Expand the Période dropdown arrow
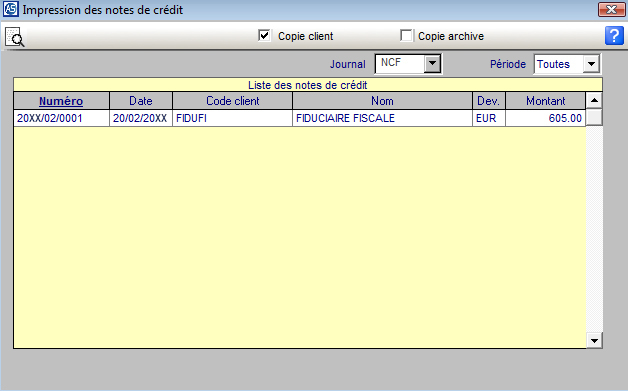This screenshot has height=391, width=628. (x=592, y=64)
